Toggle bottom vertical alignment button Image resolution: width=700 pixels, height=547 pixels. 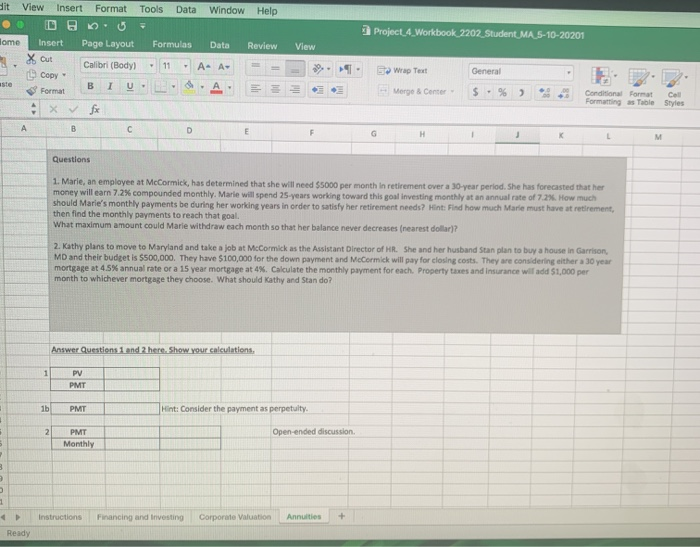click(295, 68)
